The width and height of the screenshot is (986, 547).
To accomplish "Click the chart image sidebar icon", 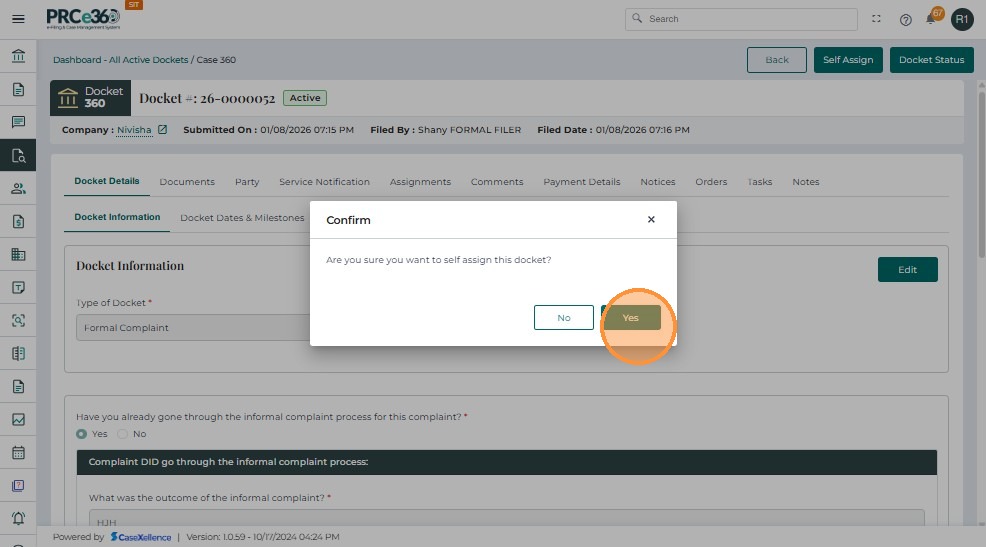I will point(18,419).
